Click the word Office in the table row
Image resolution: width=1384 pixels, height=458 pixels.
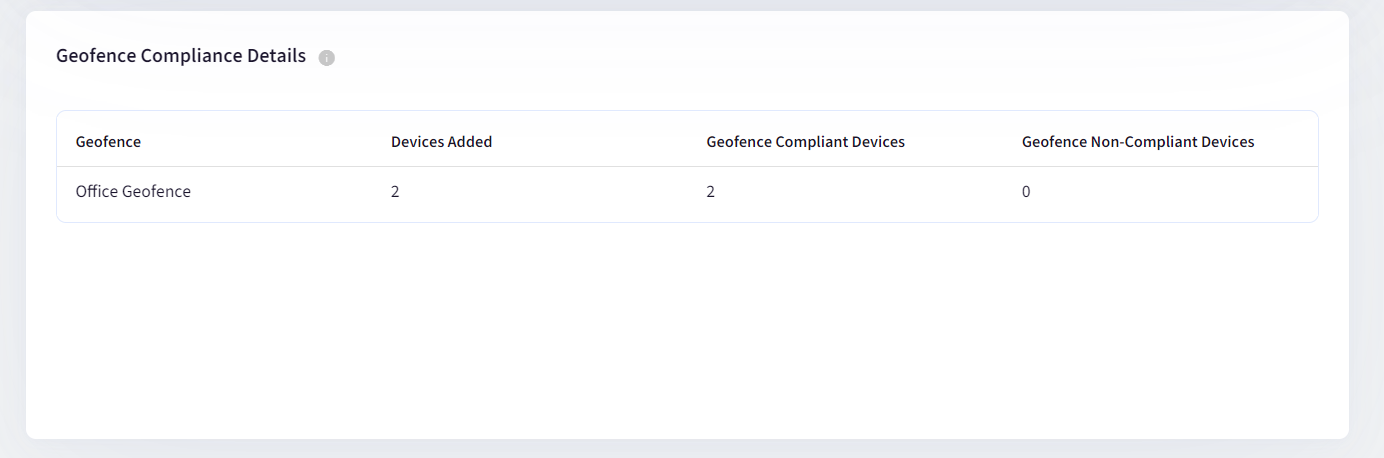97,192
